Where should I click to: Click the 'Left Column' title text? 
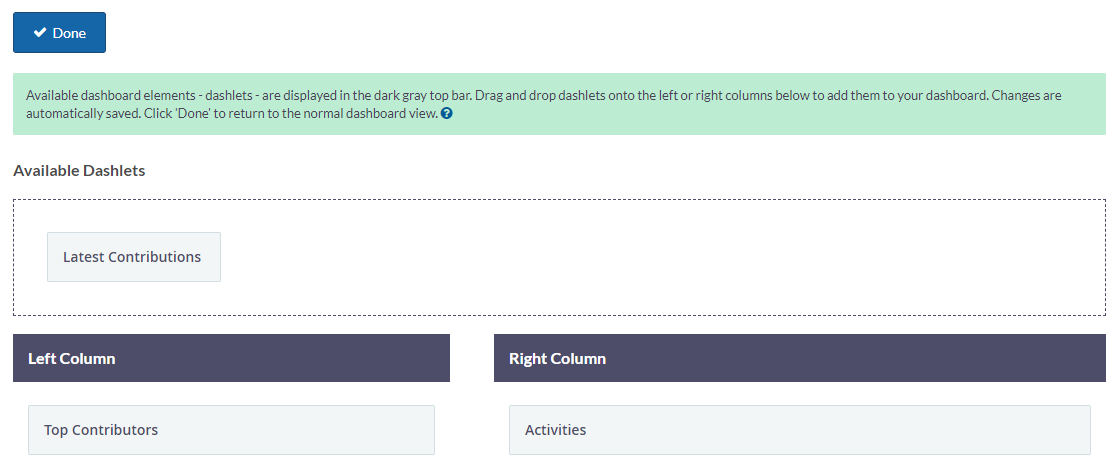71,359
